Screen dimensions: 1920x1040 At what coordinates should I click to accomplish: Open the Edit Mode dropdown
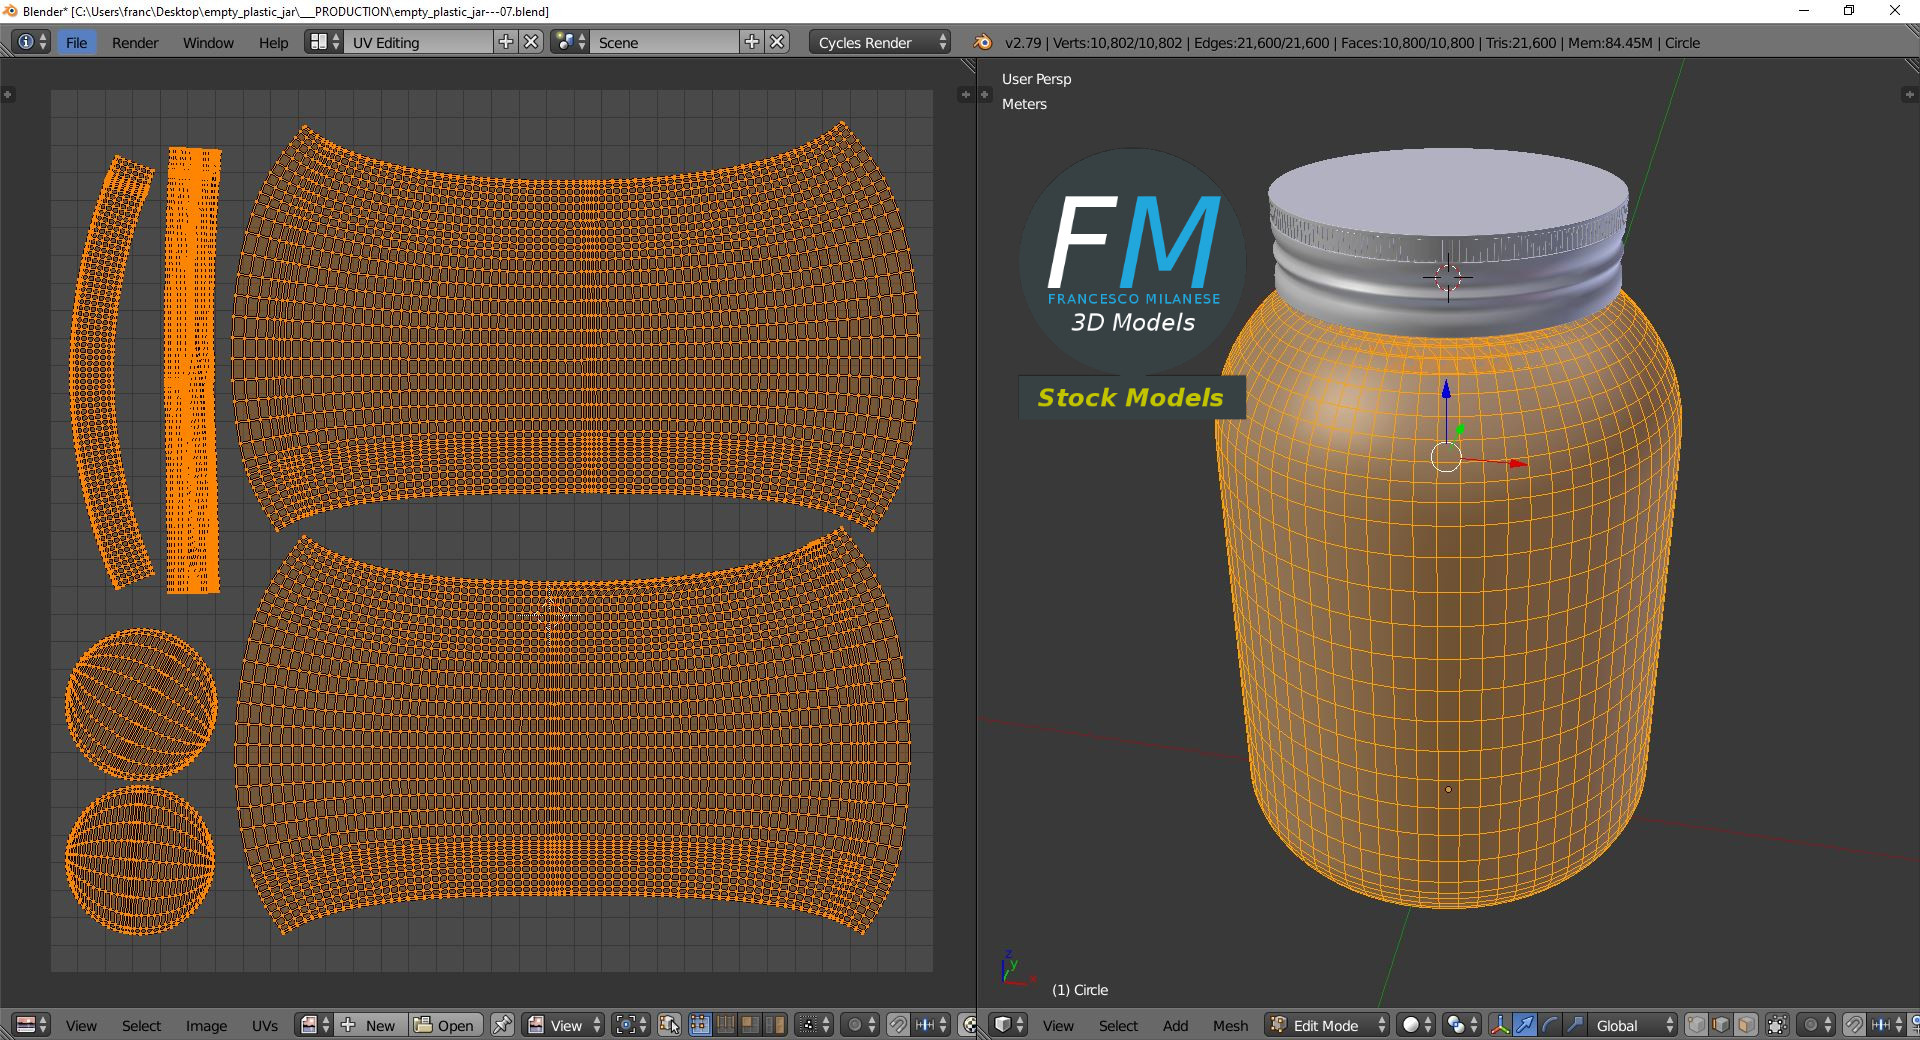coord(1328,1025)
